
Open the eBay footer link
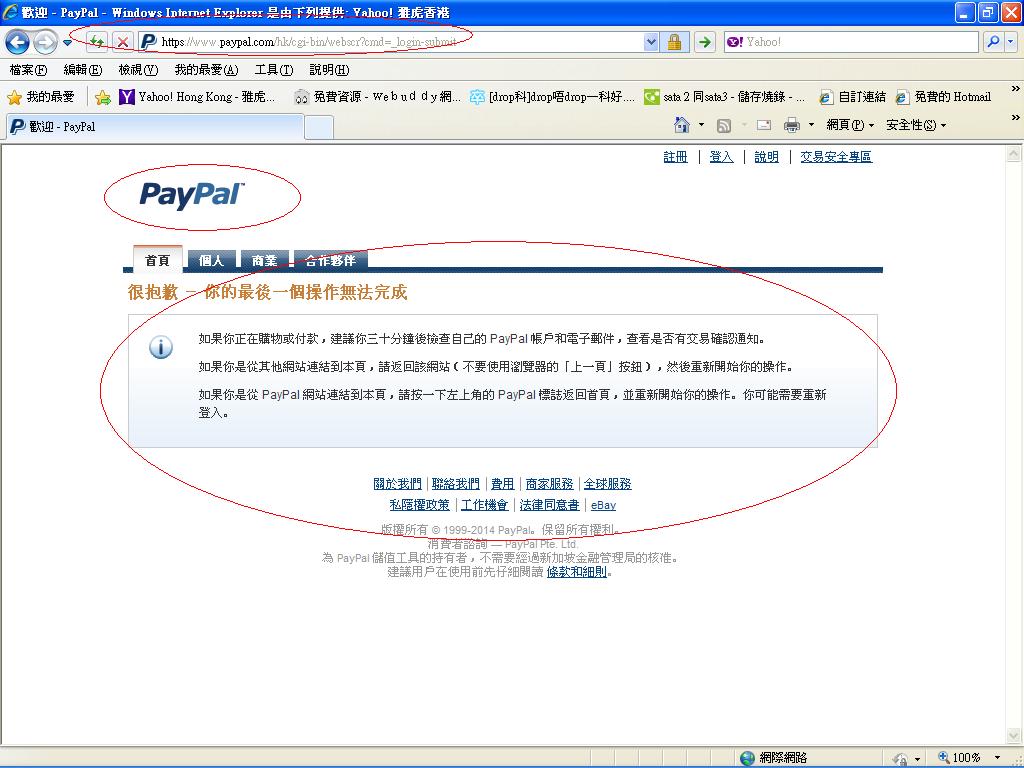point(603,505)
